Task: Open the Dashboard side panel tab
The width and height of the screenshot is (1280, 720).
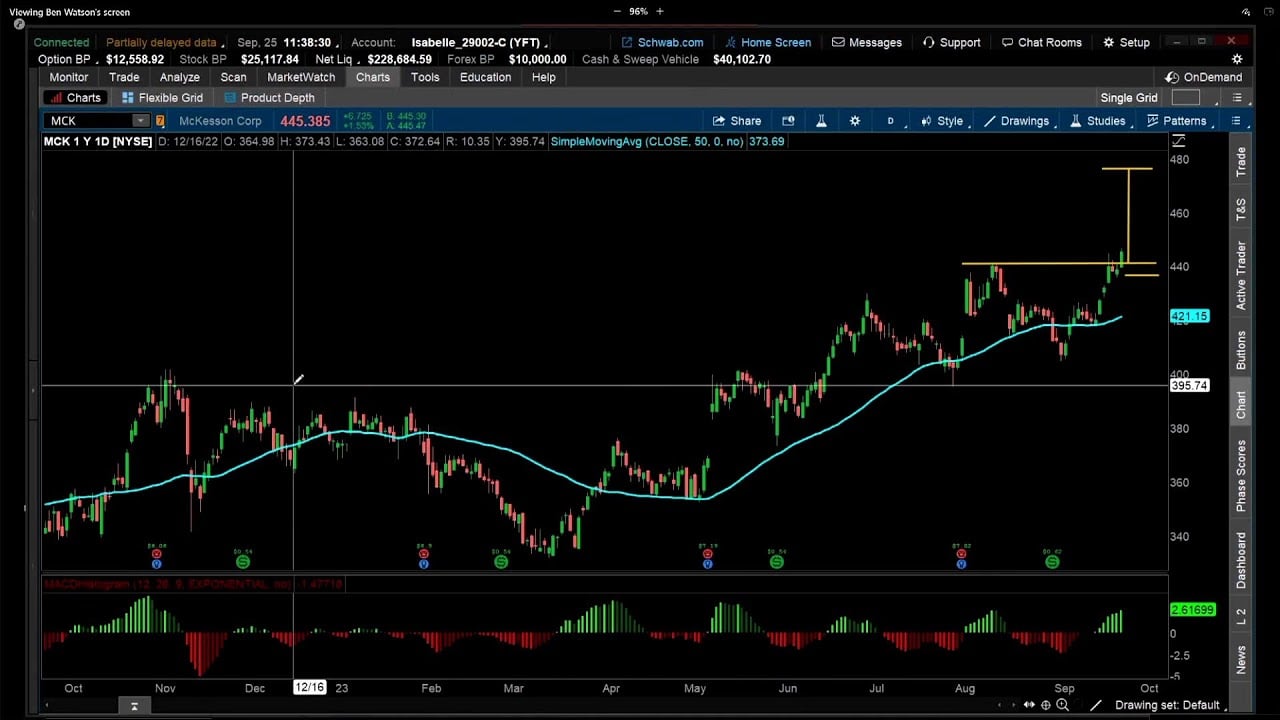Action: 1241,560
